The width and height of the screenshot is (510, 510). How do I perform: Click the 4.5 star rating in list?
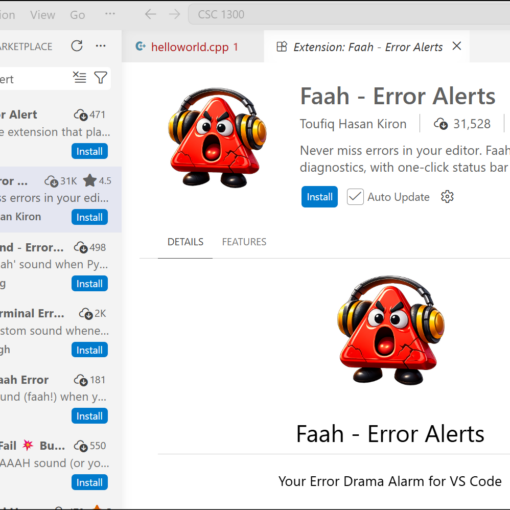pos(97,181)
